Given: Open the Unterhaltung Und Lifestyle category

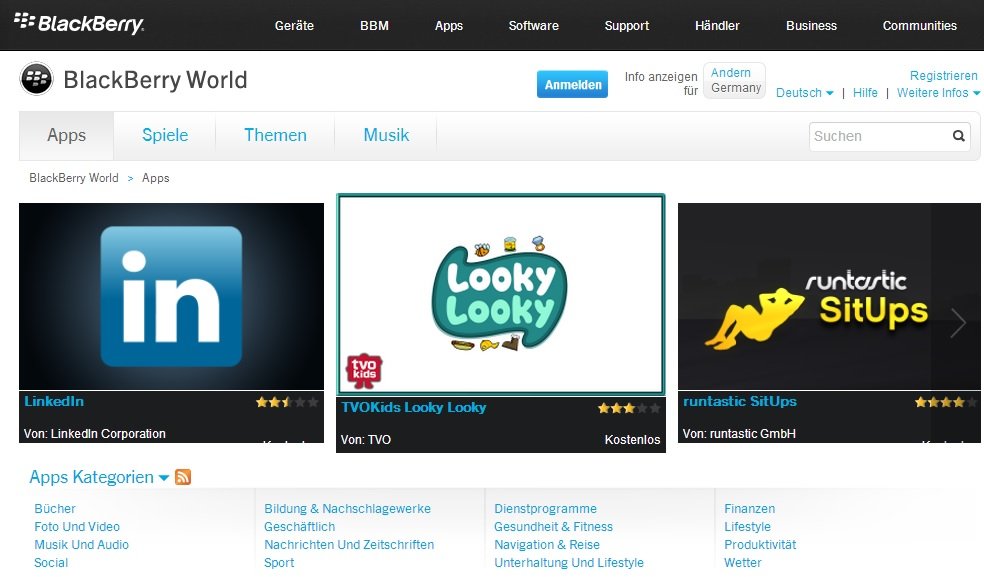Looking at the screenshot, I should 569,563.
